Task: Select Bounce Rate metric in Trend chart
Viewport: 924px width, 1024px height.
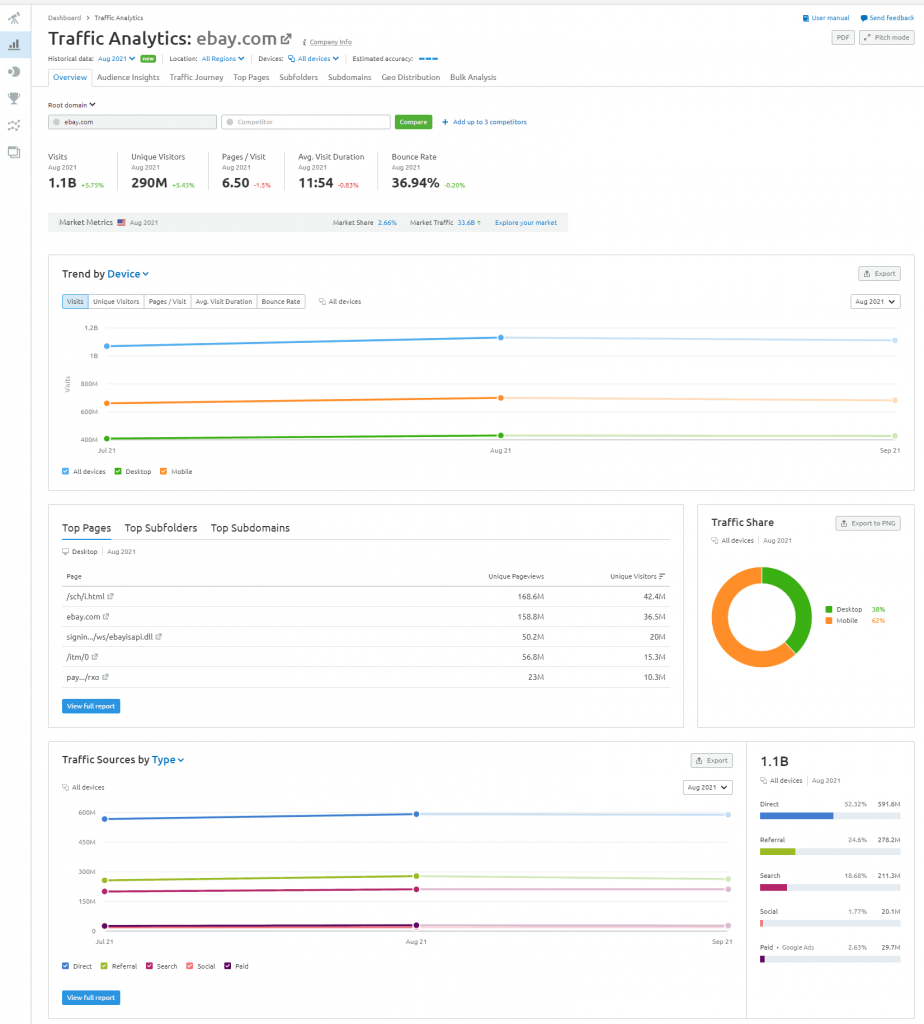Action: 281,302
